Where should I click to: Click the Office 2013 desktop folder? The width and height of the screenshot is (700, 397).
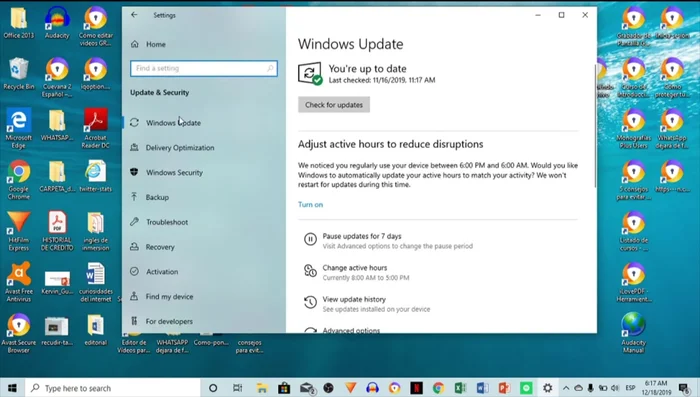pyautogui.click(x=19, y=23)
